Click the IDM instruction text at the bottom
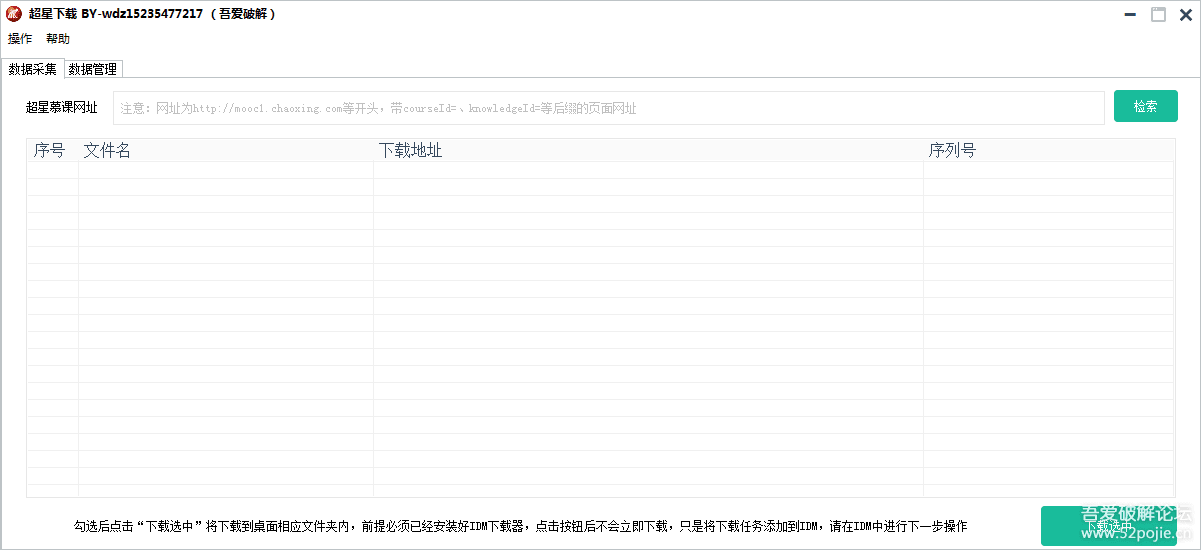Viewport: 1201px width, 550px height. coord(520,526)
